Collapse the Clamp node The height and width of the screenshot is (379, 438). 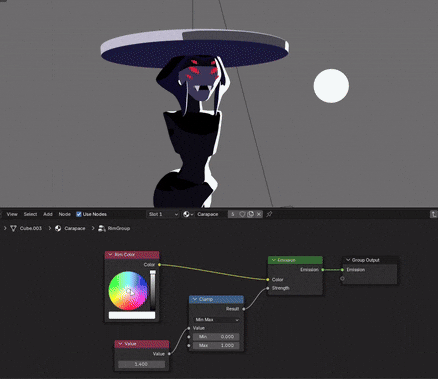coord(195,299)
